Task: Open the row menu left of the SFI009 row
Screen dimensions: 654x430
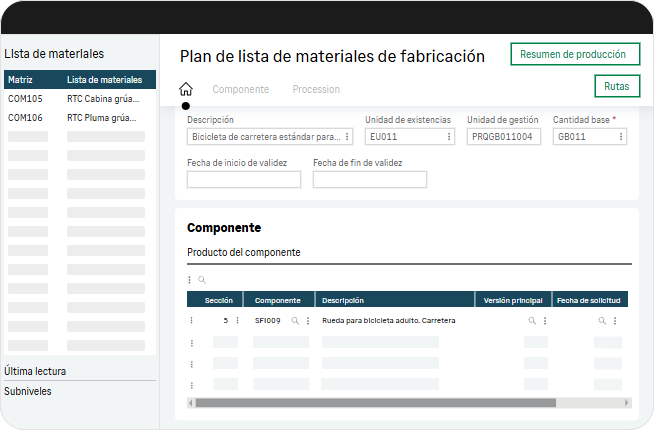Action: point(191,321)
